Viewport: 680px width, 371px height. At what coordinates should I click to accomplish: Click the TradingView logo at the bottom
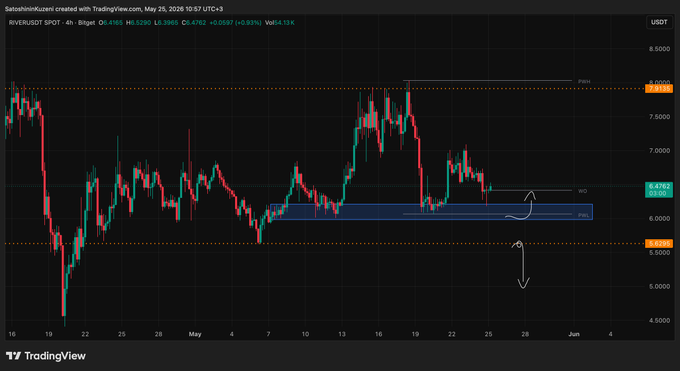(46, 356)
